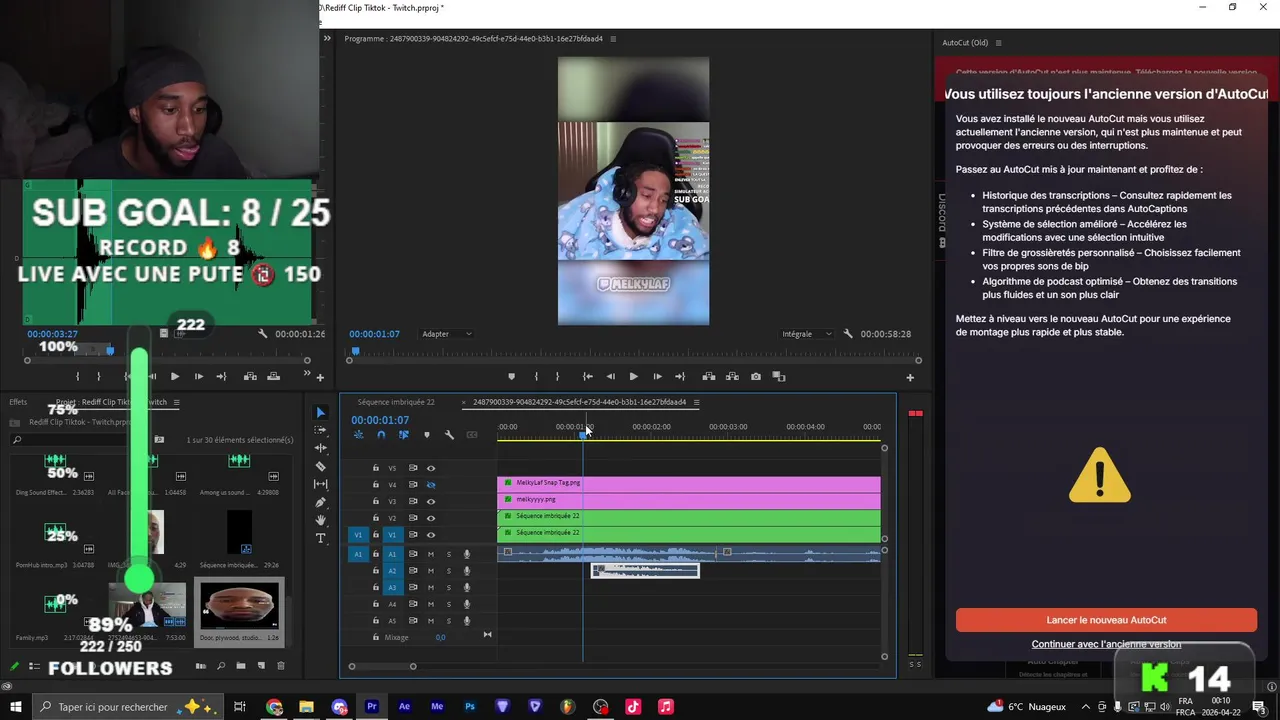The width and height of the screenshot is (1280, 720).
Task: Open the Adapter zoom level dropdown
Action: pyautogui.click(x=447, y=334)
